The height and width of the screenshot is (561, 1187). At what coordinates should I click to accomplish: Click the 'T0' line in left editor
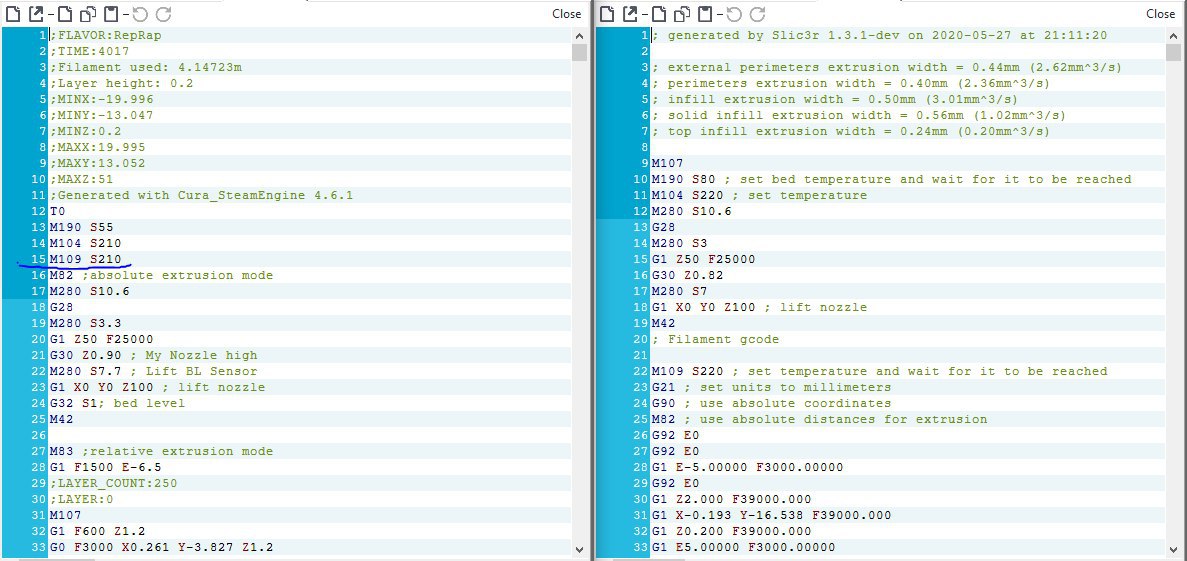[58, 211]
